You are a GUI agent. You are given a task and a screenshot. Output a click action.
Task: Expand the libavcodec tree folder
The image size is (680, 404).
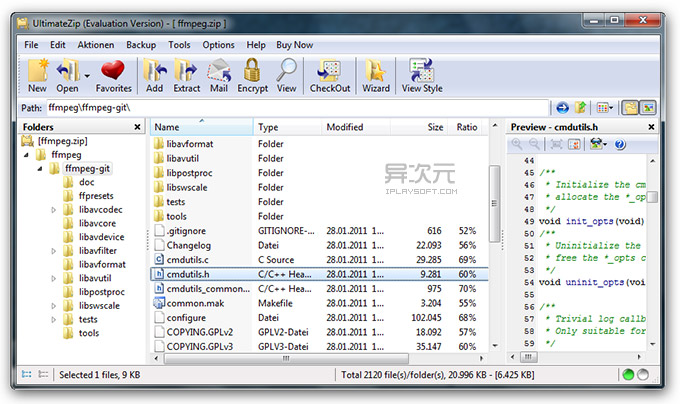[53, 210]
